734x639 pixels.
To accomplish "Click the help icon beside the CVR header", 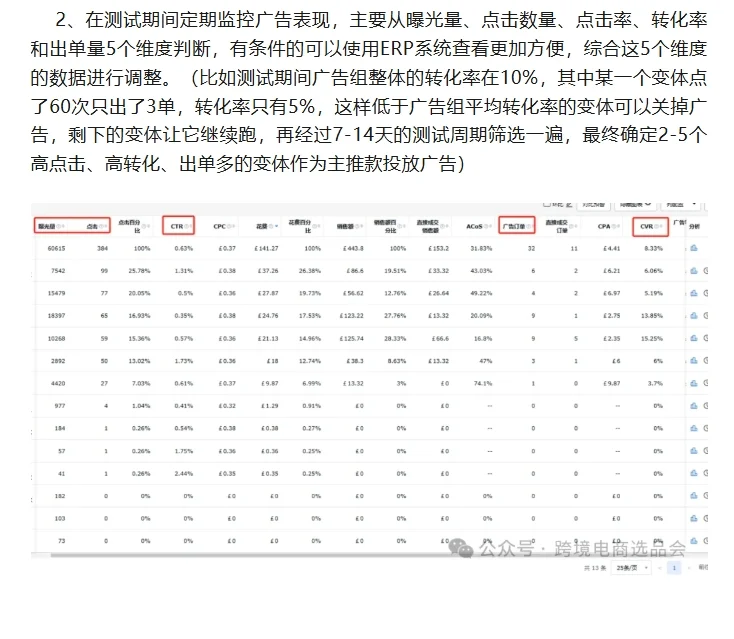I will (656, 227).
